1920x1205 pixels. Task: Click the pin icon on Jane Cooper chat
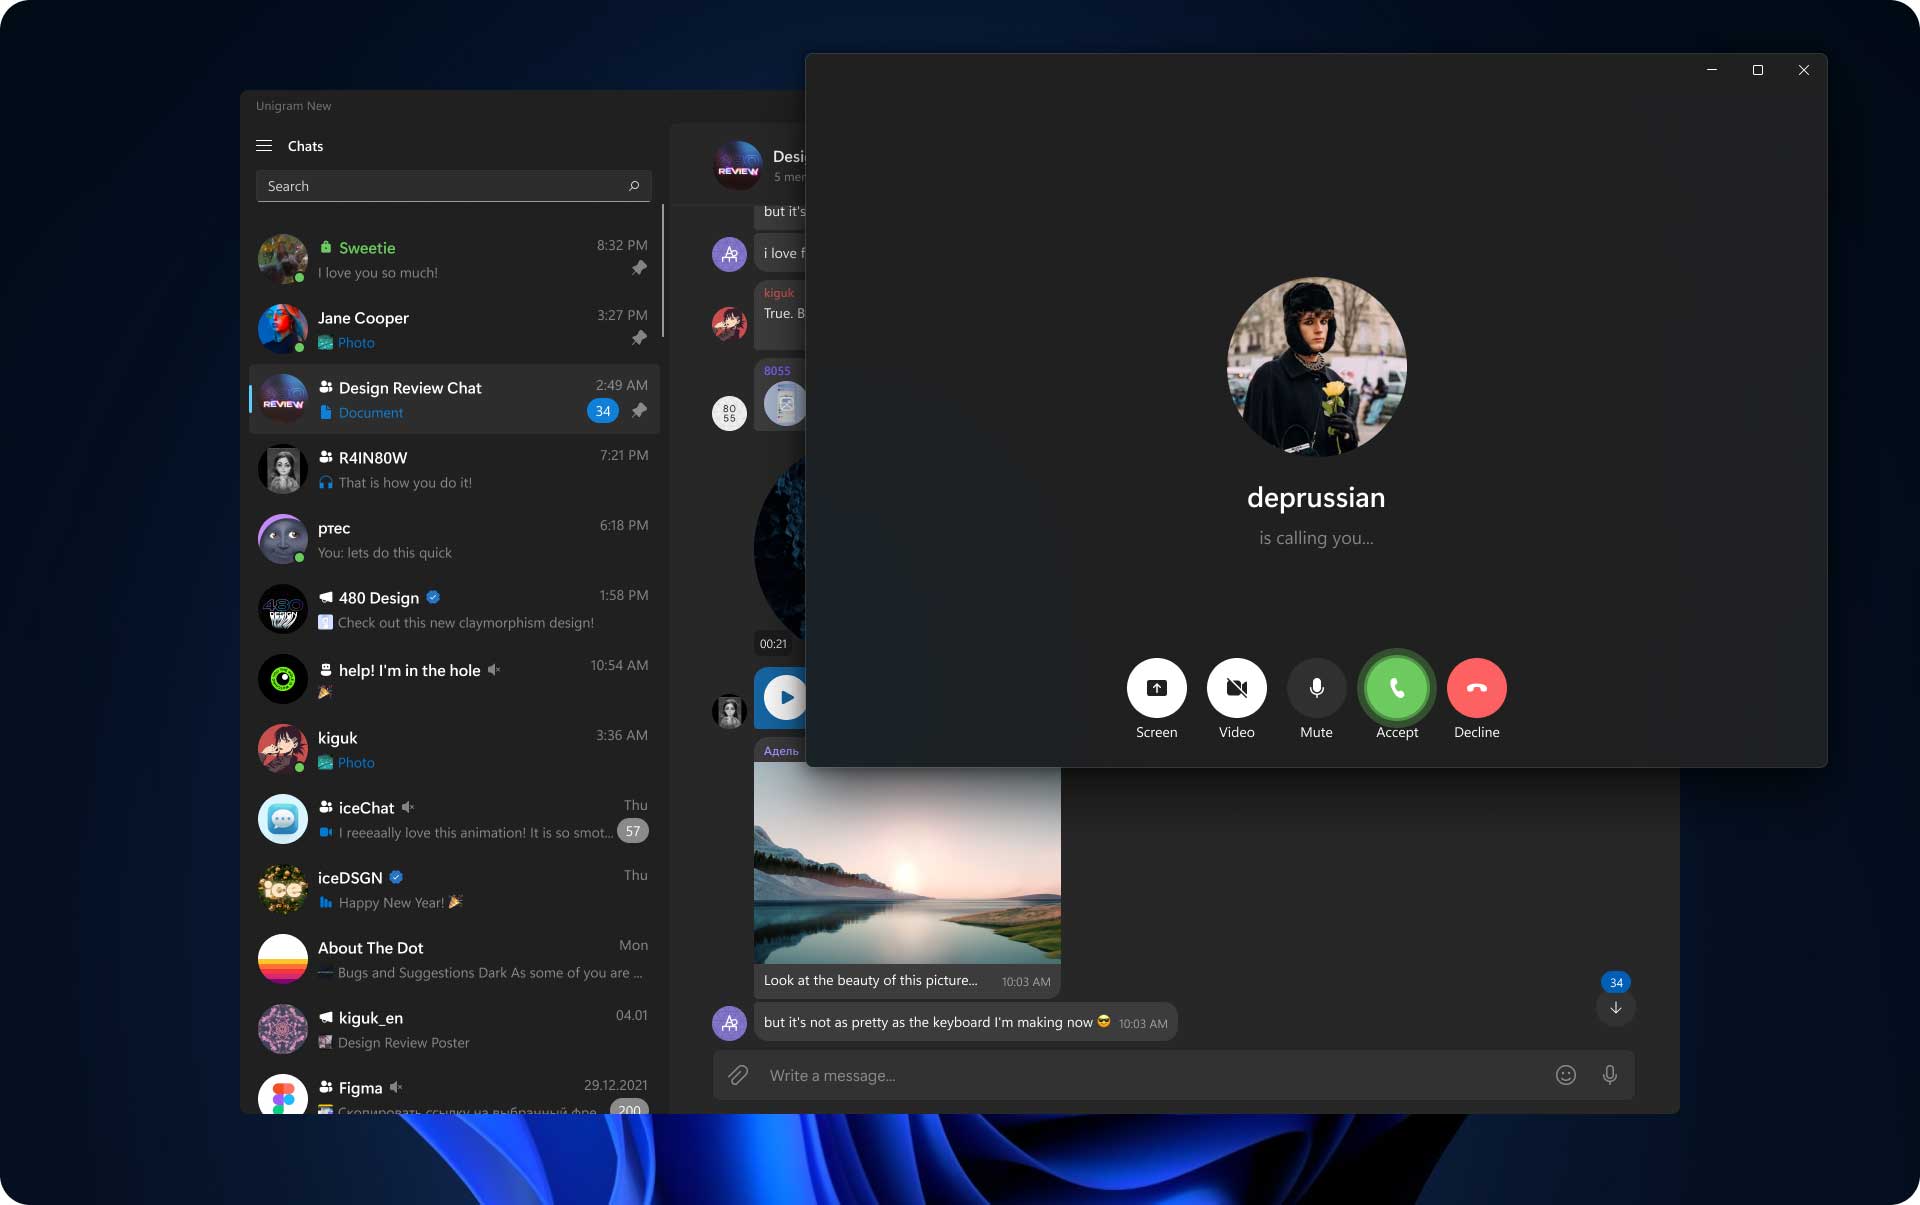[639, 338]
